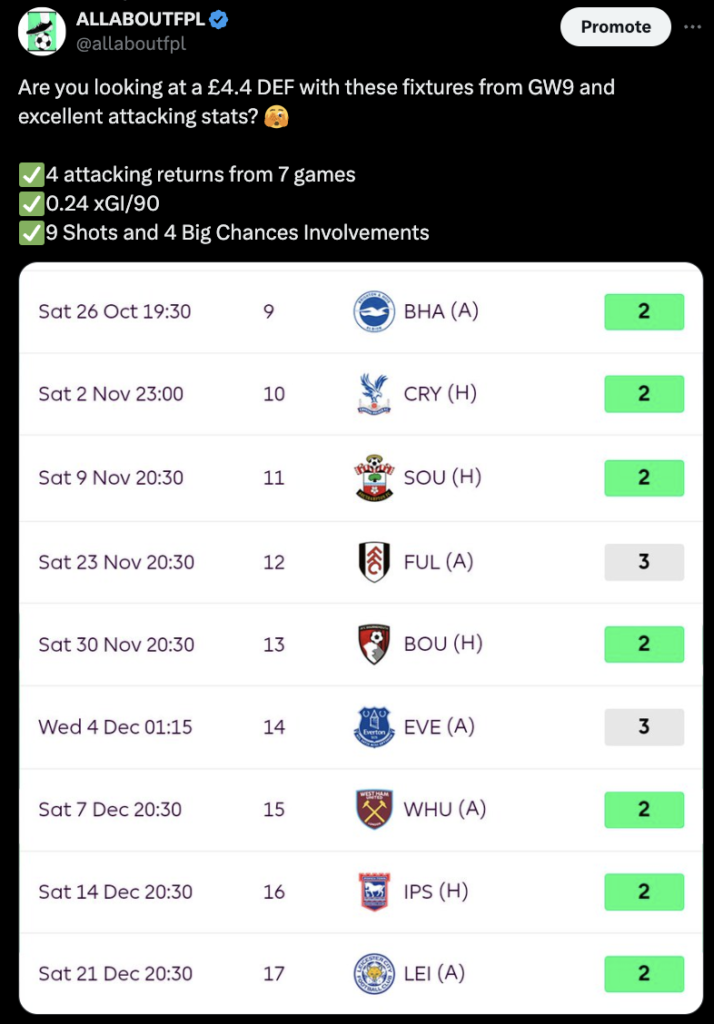Click the green difficulty 2 for BHA
The height and width of the screenshot is (1024, 714).
pyautogui.click(x=644, y=312)
